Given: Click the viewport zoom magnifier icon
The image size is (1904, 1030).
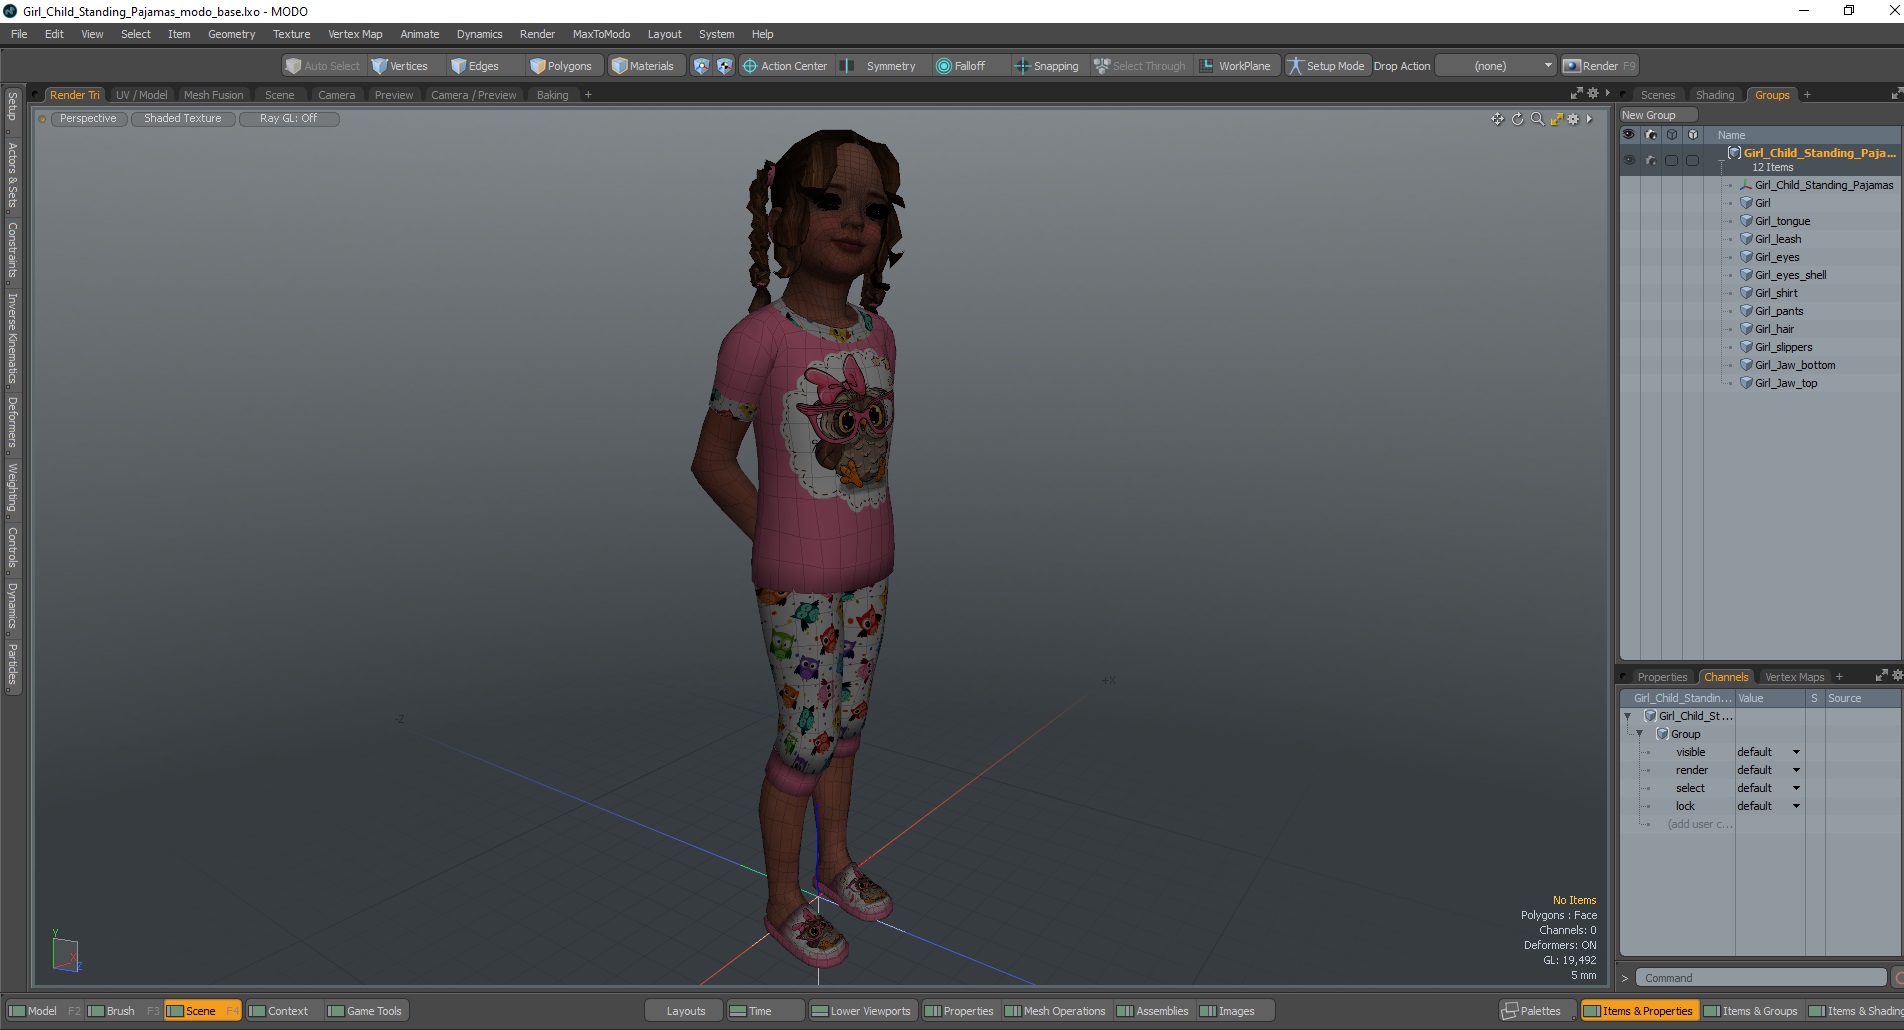Looking at the screenshot, I should [1537, 119].
